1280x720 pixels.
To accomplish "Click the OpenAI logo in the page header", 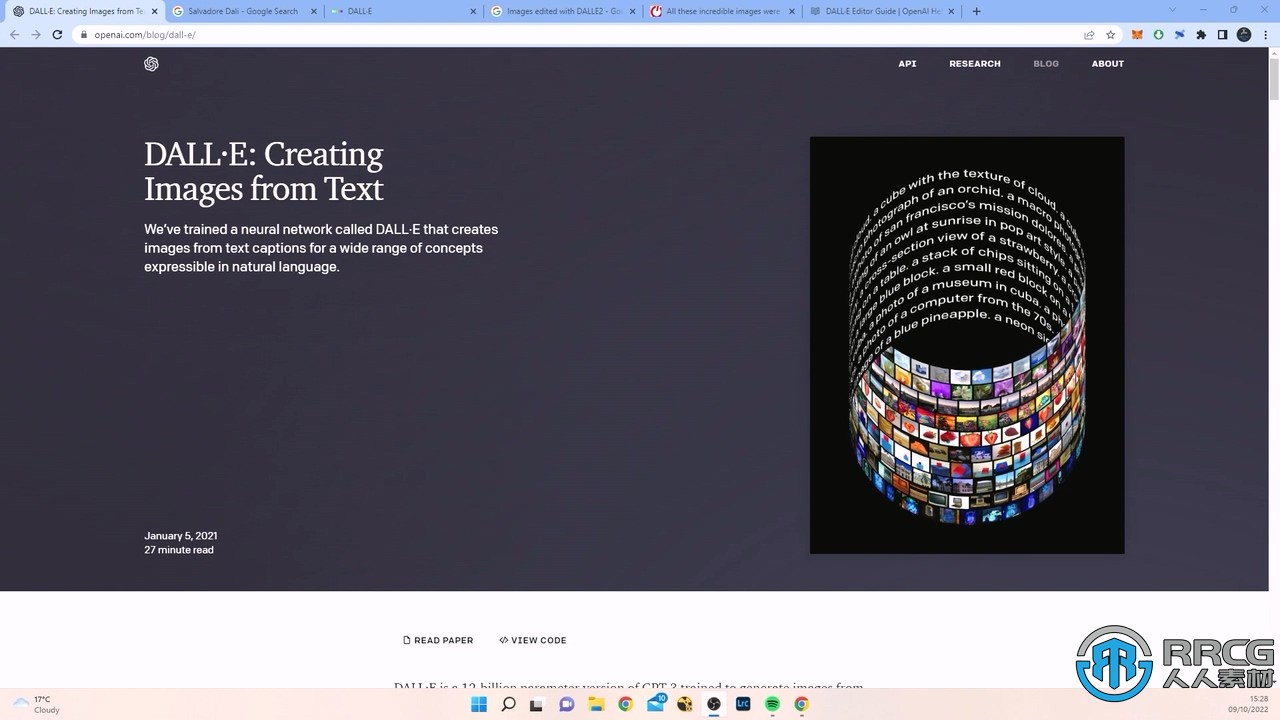I will 151,64.
